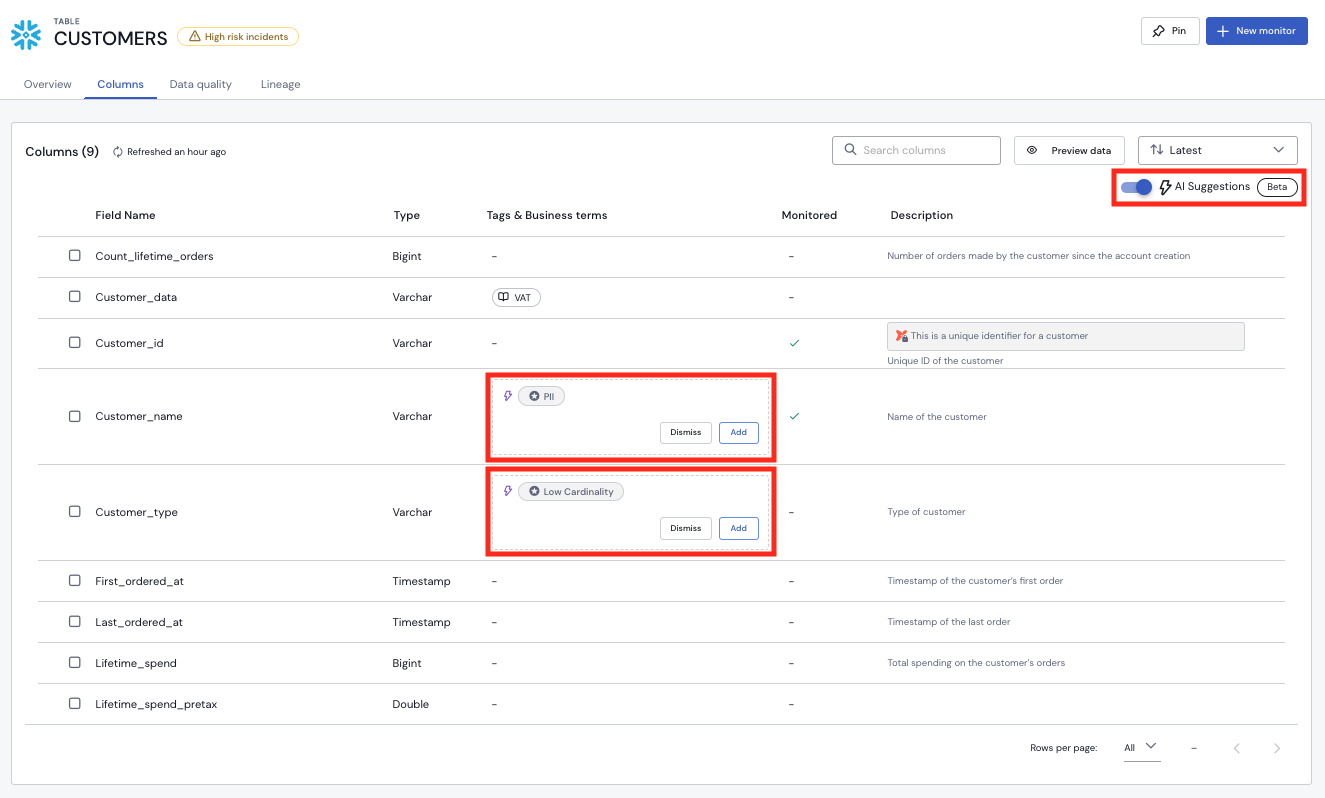The width and height of the screenshot is (1325, 798).
Task: Switch to the Data quality tab
Action: click(200, 84)
